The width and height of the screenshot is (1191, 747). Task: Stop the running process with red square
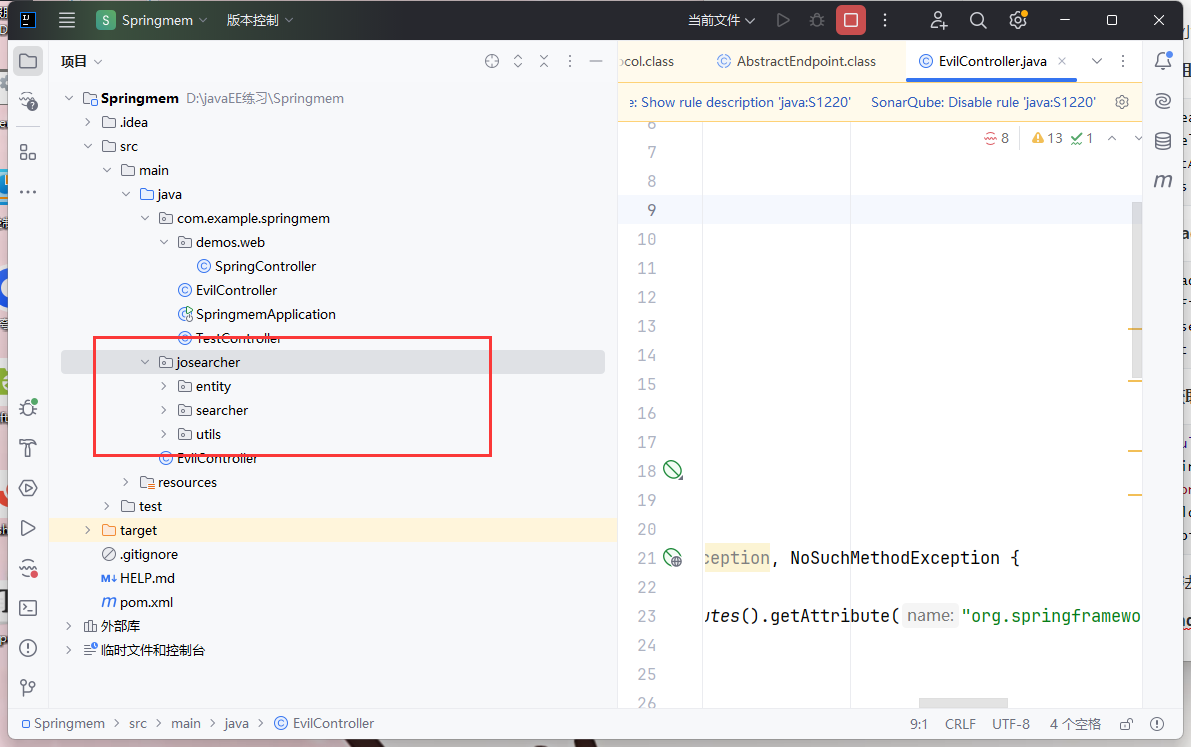point(851,20)
